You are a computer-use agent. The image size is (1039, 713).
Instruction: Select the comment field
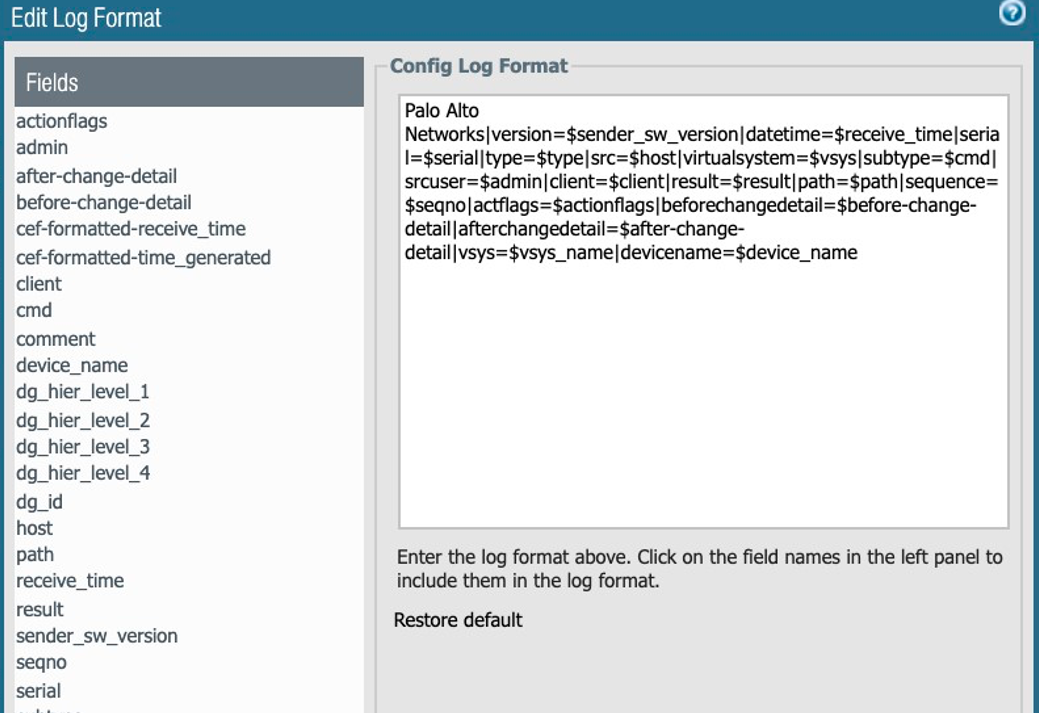(56, 339)
